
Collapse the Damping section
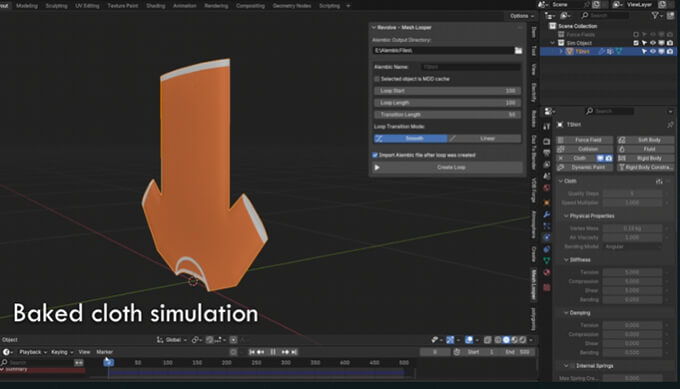tap(566, 313)
